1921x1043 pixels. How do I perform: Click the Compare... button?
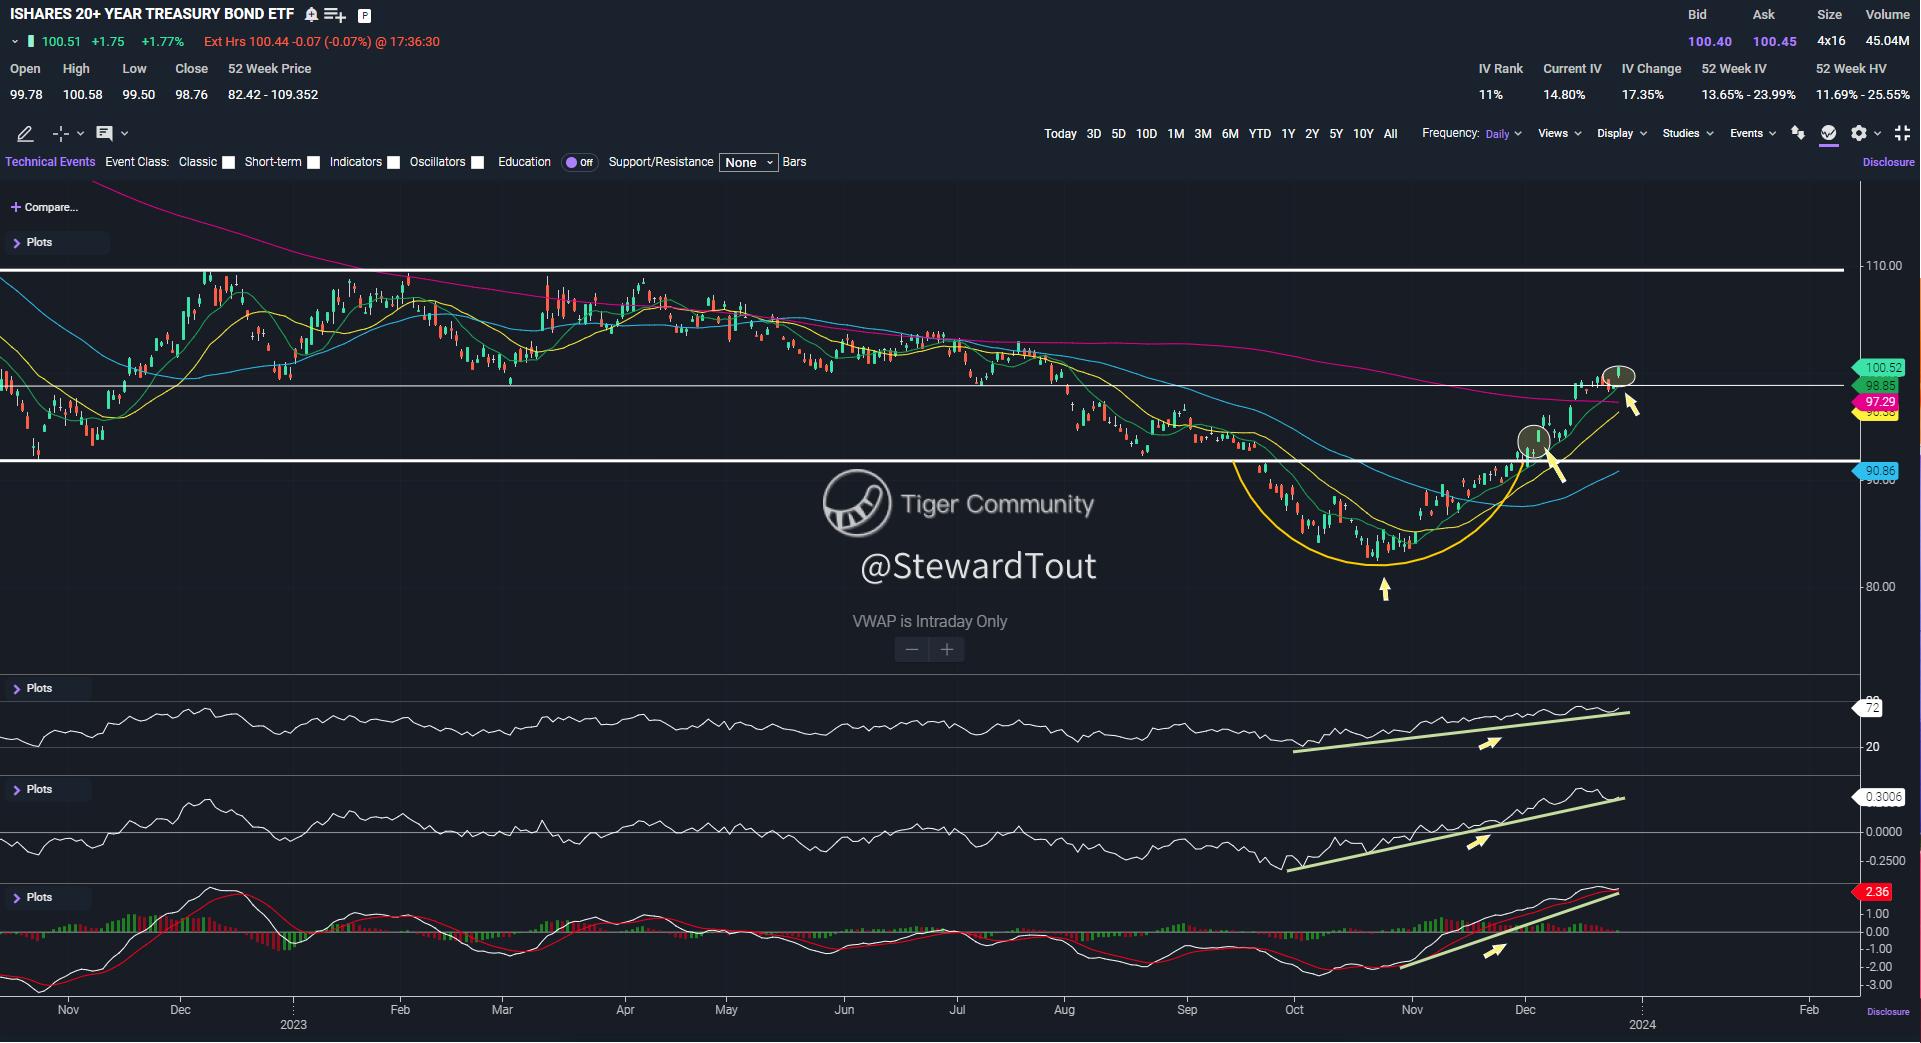(x=44, y=208)
